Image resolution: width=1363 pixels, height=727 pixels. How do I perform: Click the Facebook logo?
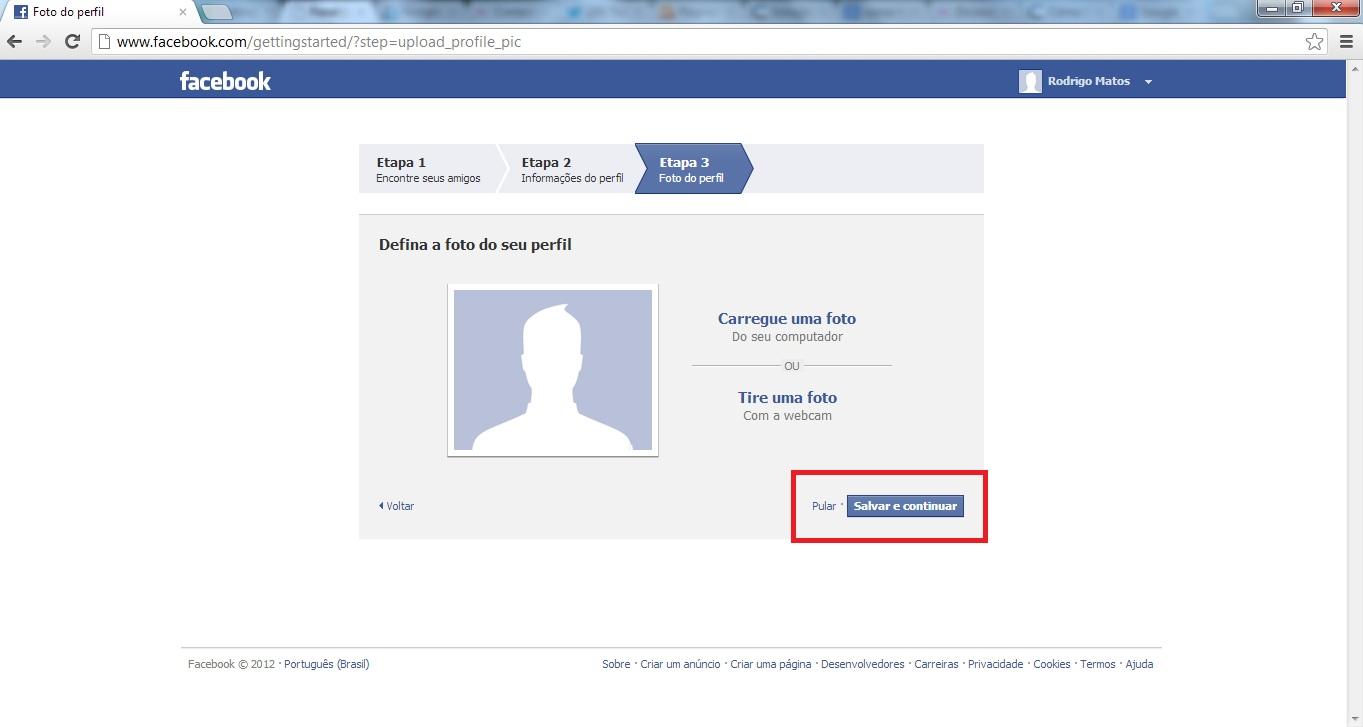(225, 81)
